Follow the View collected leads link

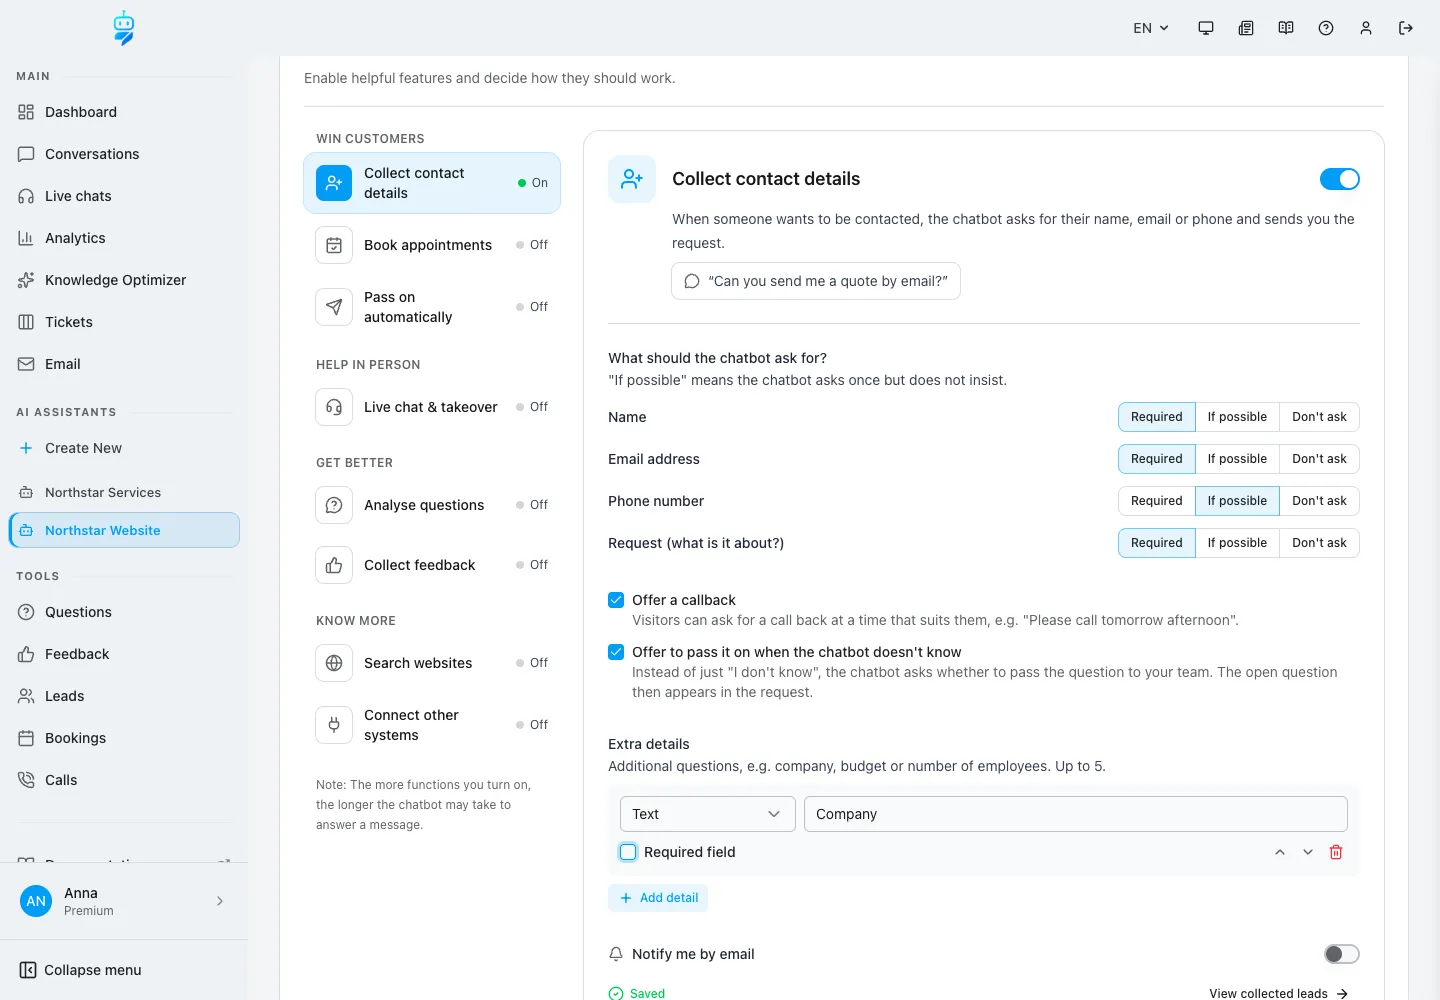point(1279,993)
